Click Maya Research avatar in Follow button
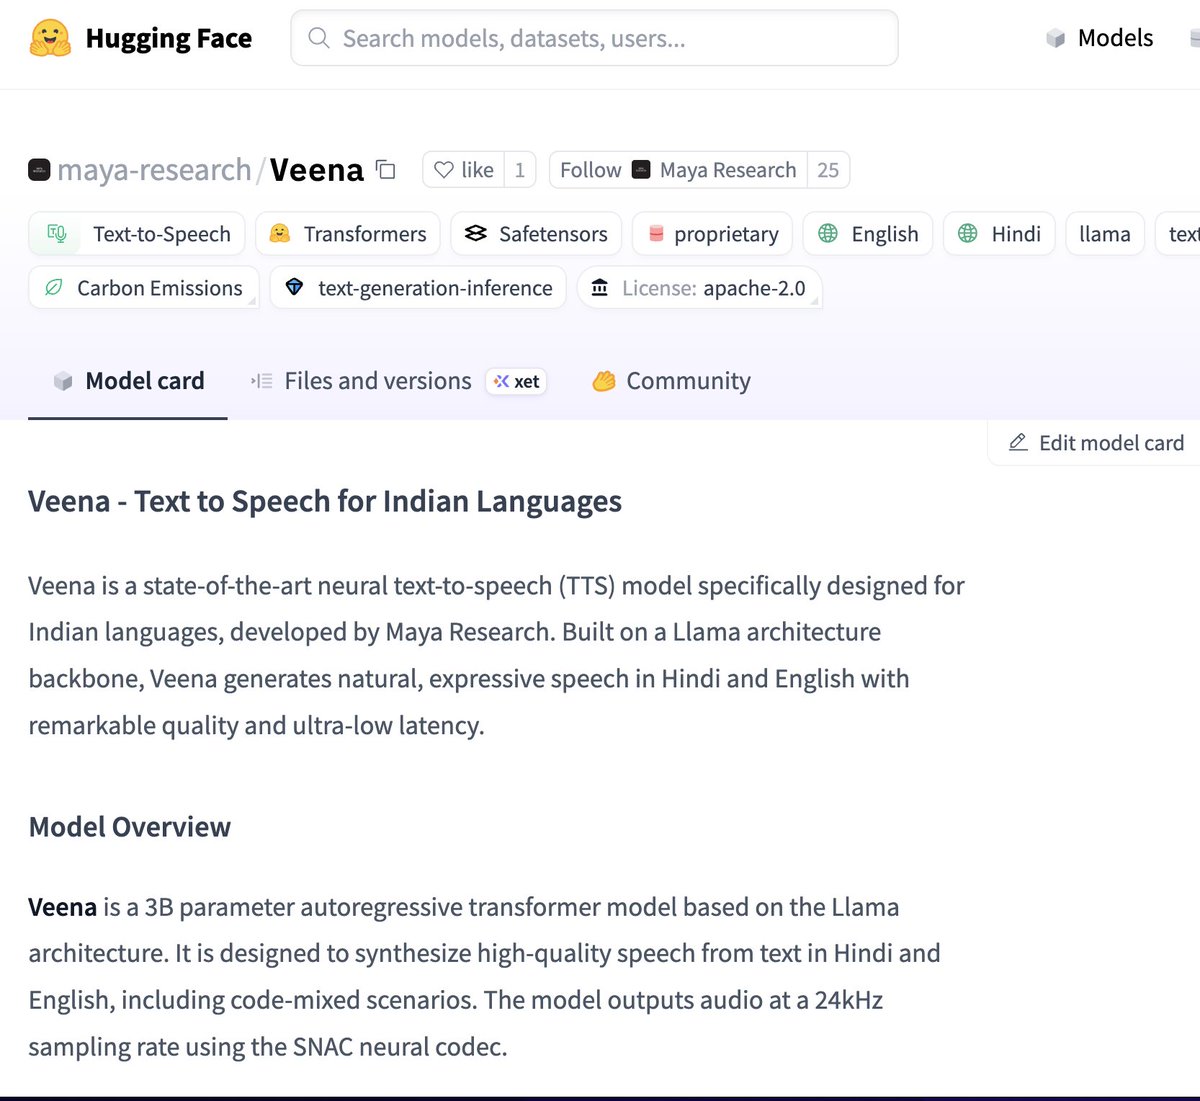 (641, 170)
